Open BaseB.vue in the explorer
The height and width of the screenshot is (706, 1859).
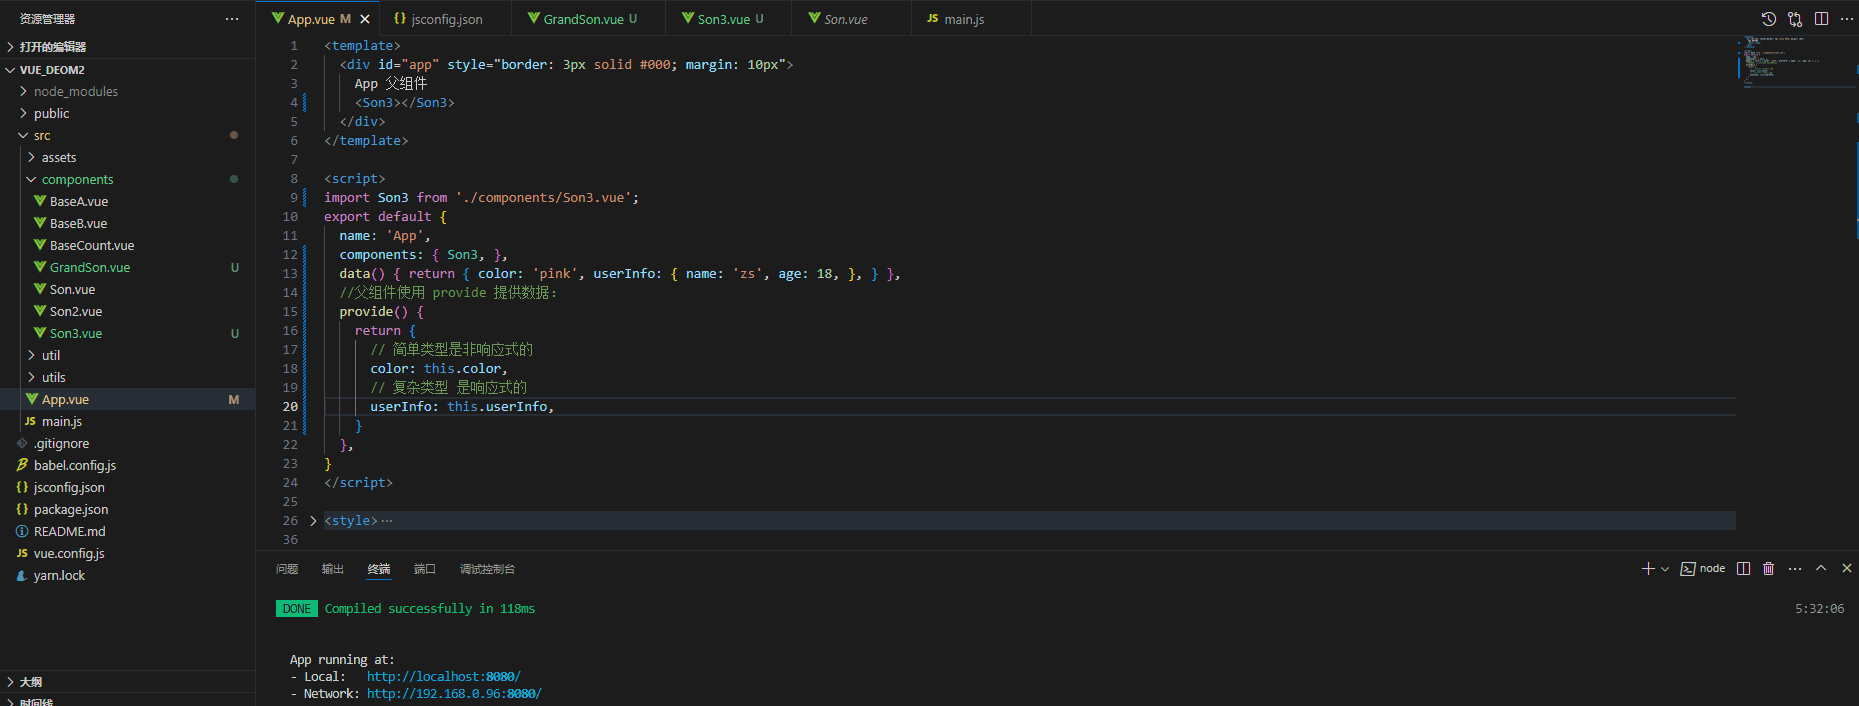click(x=127, y=223)
